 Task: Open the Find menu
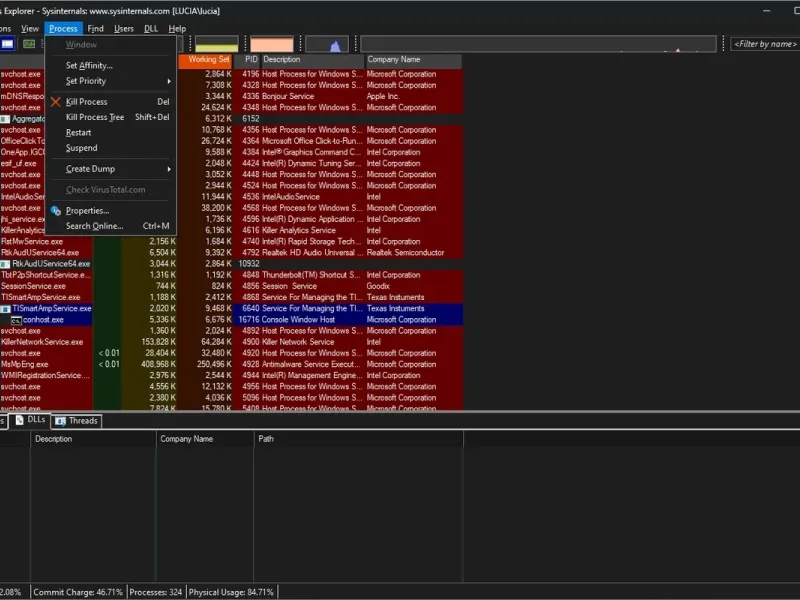pos(95,29)
